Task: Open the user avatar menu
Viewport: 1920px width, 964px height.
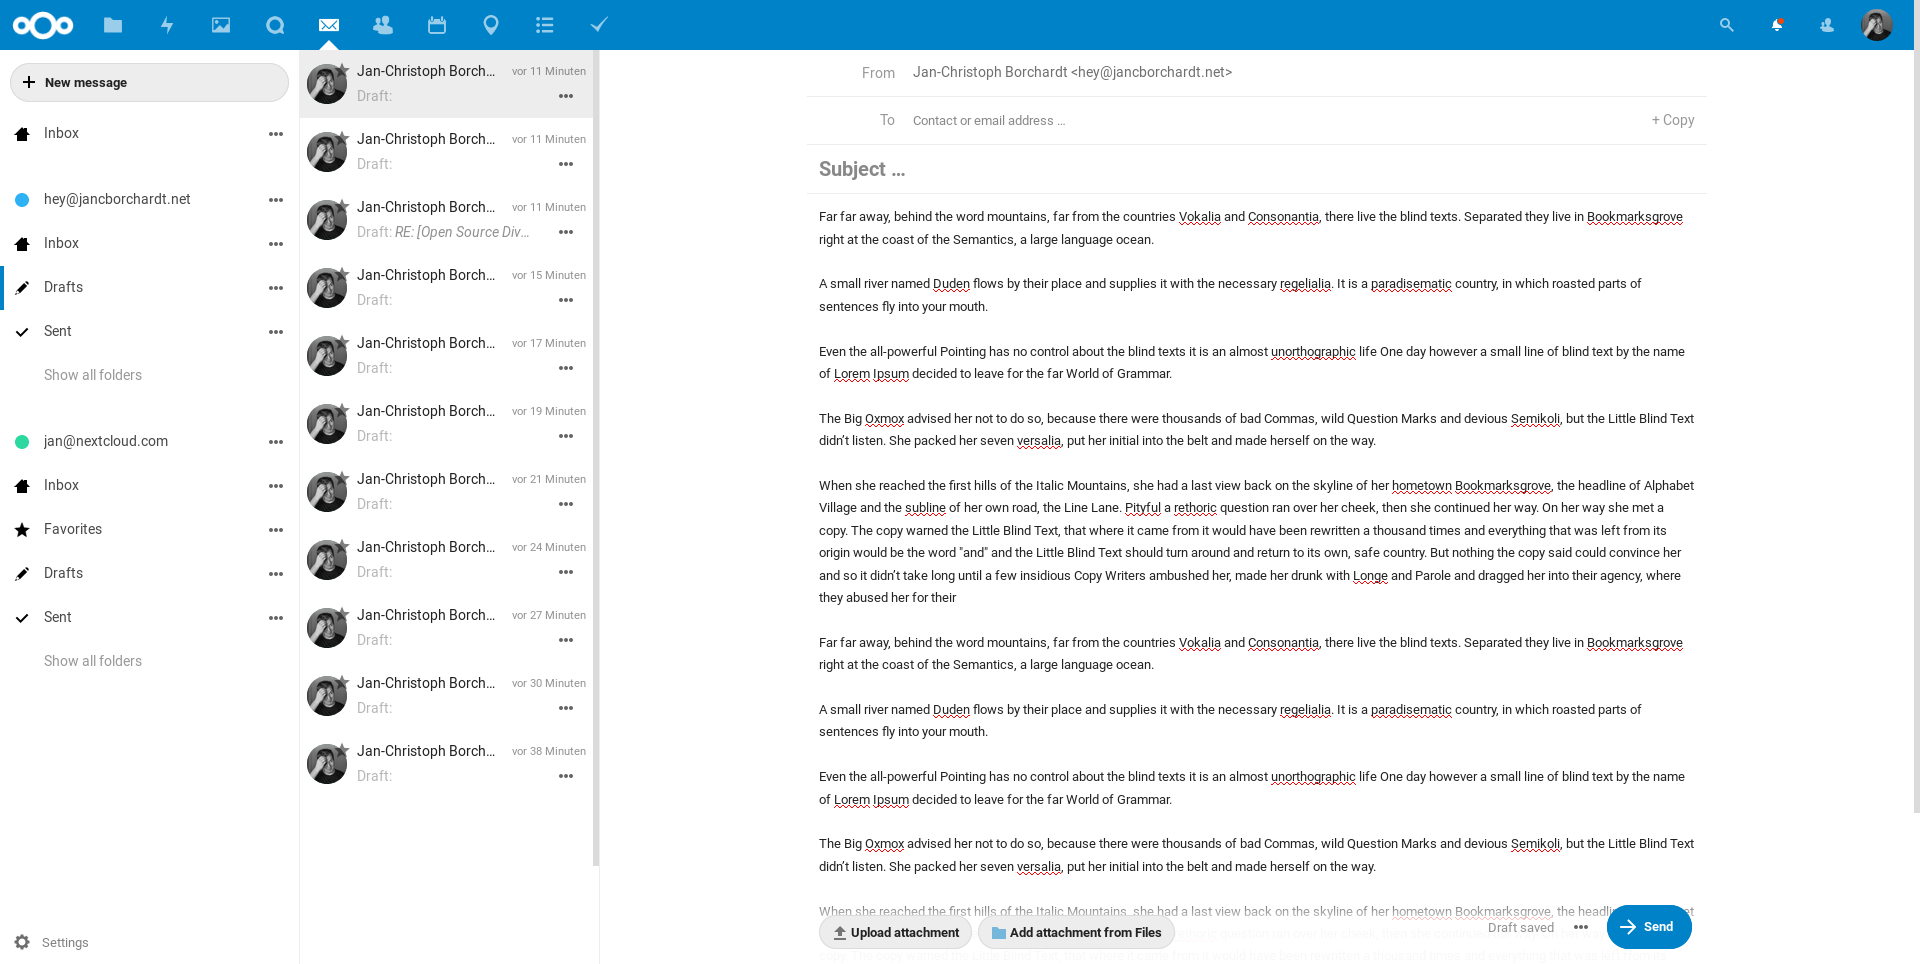Action: pyautogui.click(x=1877, y=25)
